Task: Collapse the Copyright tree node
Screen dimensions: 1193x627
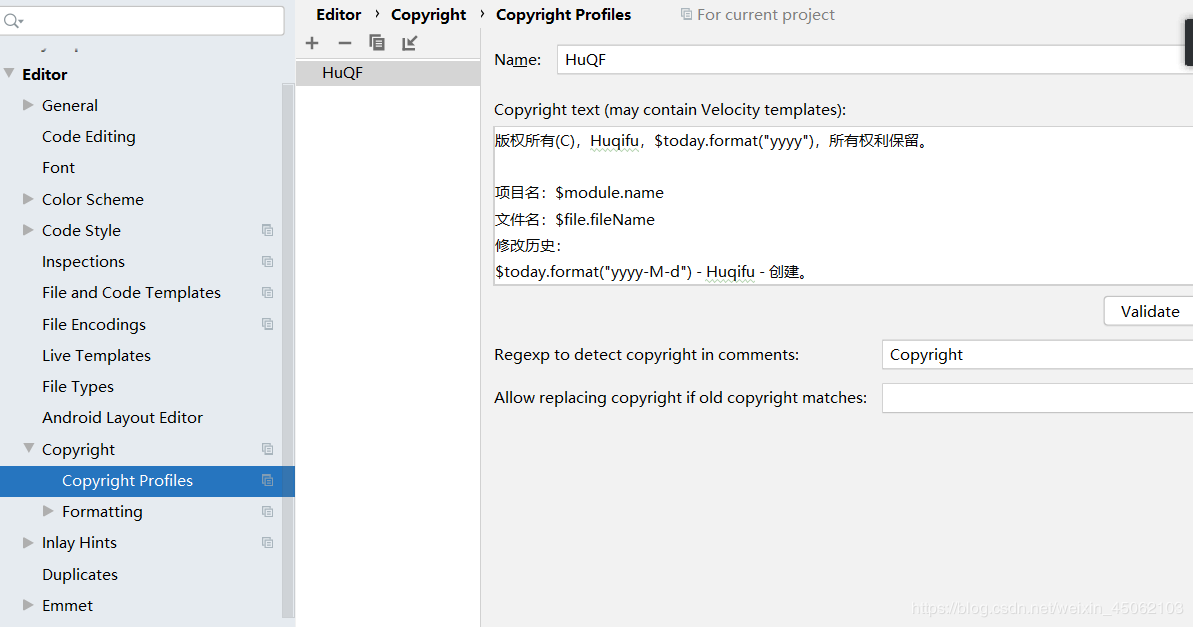Action: click(x=28, y=449)
